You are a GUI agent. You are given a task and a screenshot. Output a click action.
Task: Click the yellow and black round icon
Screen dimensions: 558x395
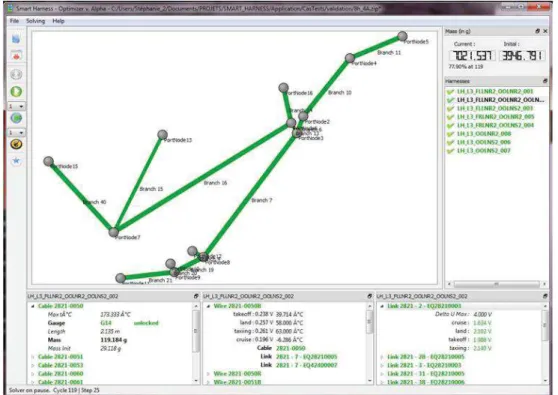16,144
